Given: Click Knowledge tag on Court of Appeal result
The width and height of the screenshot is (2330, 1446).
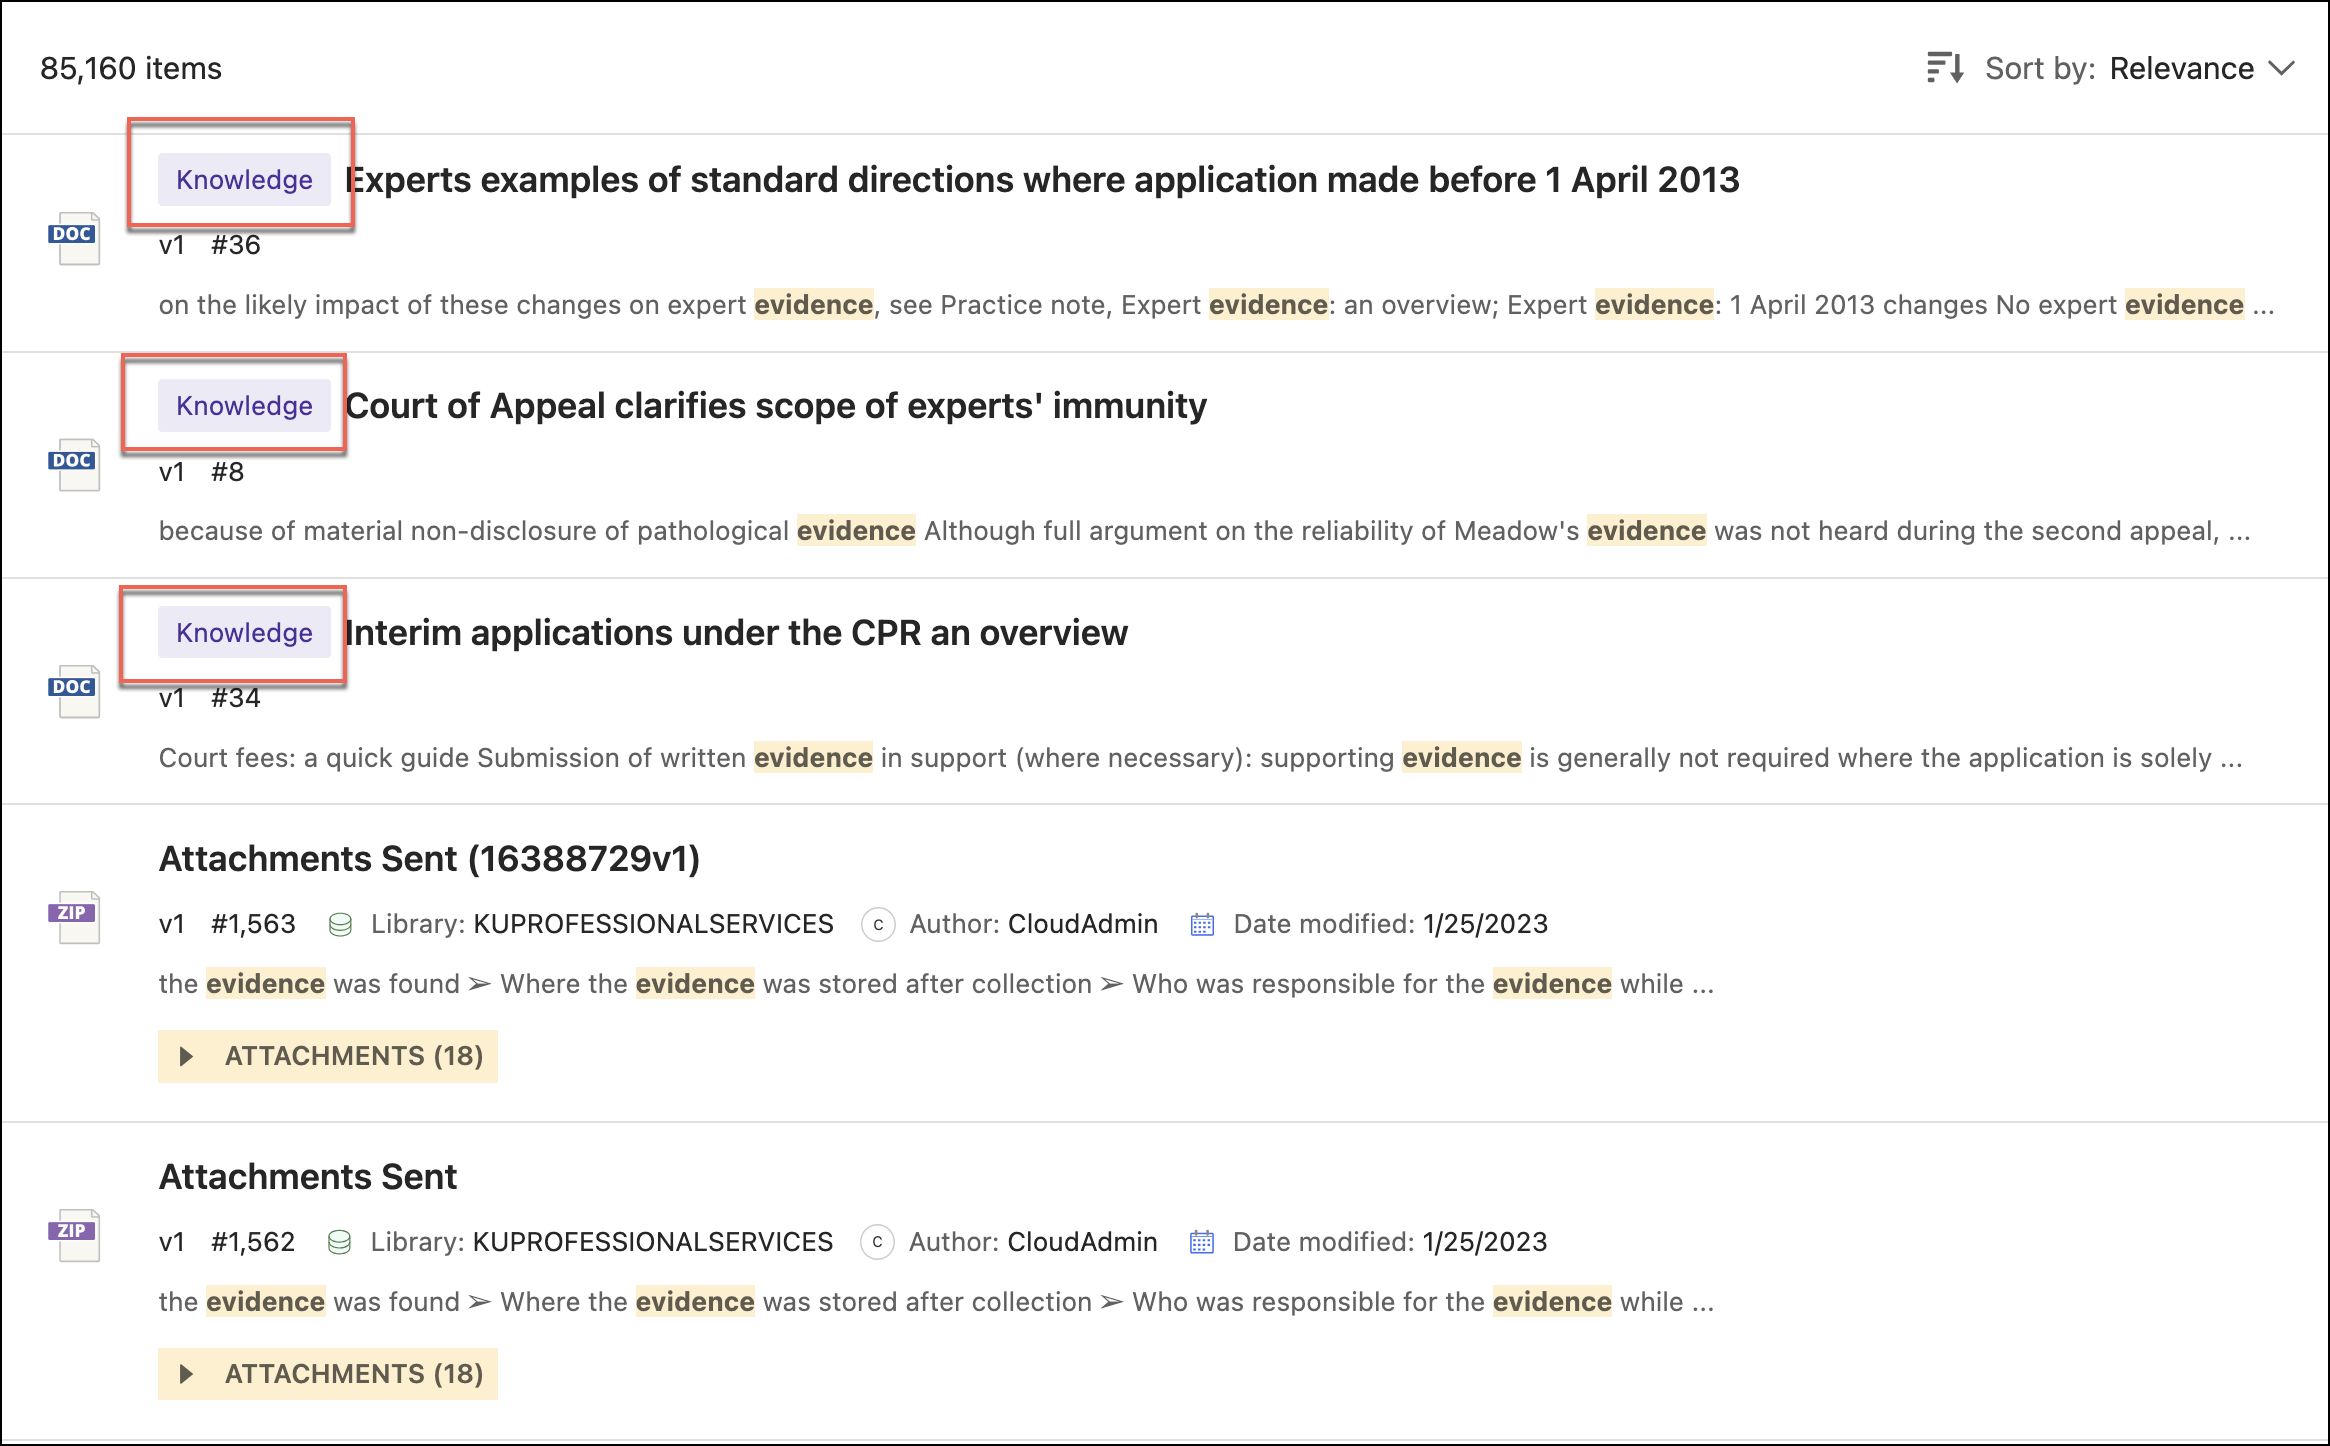Looking at the screenshot, I should coord(244,406).
